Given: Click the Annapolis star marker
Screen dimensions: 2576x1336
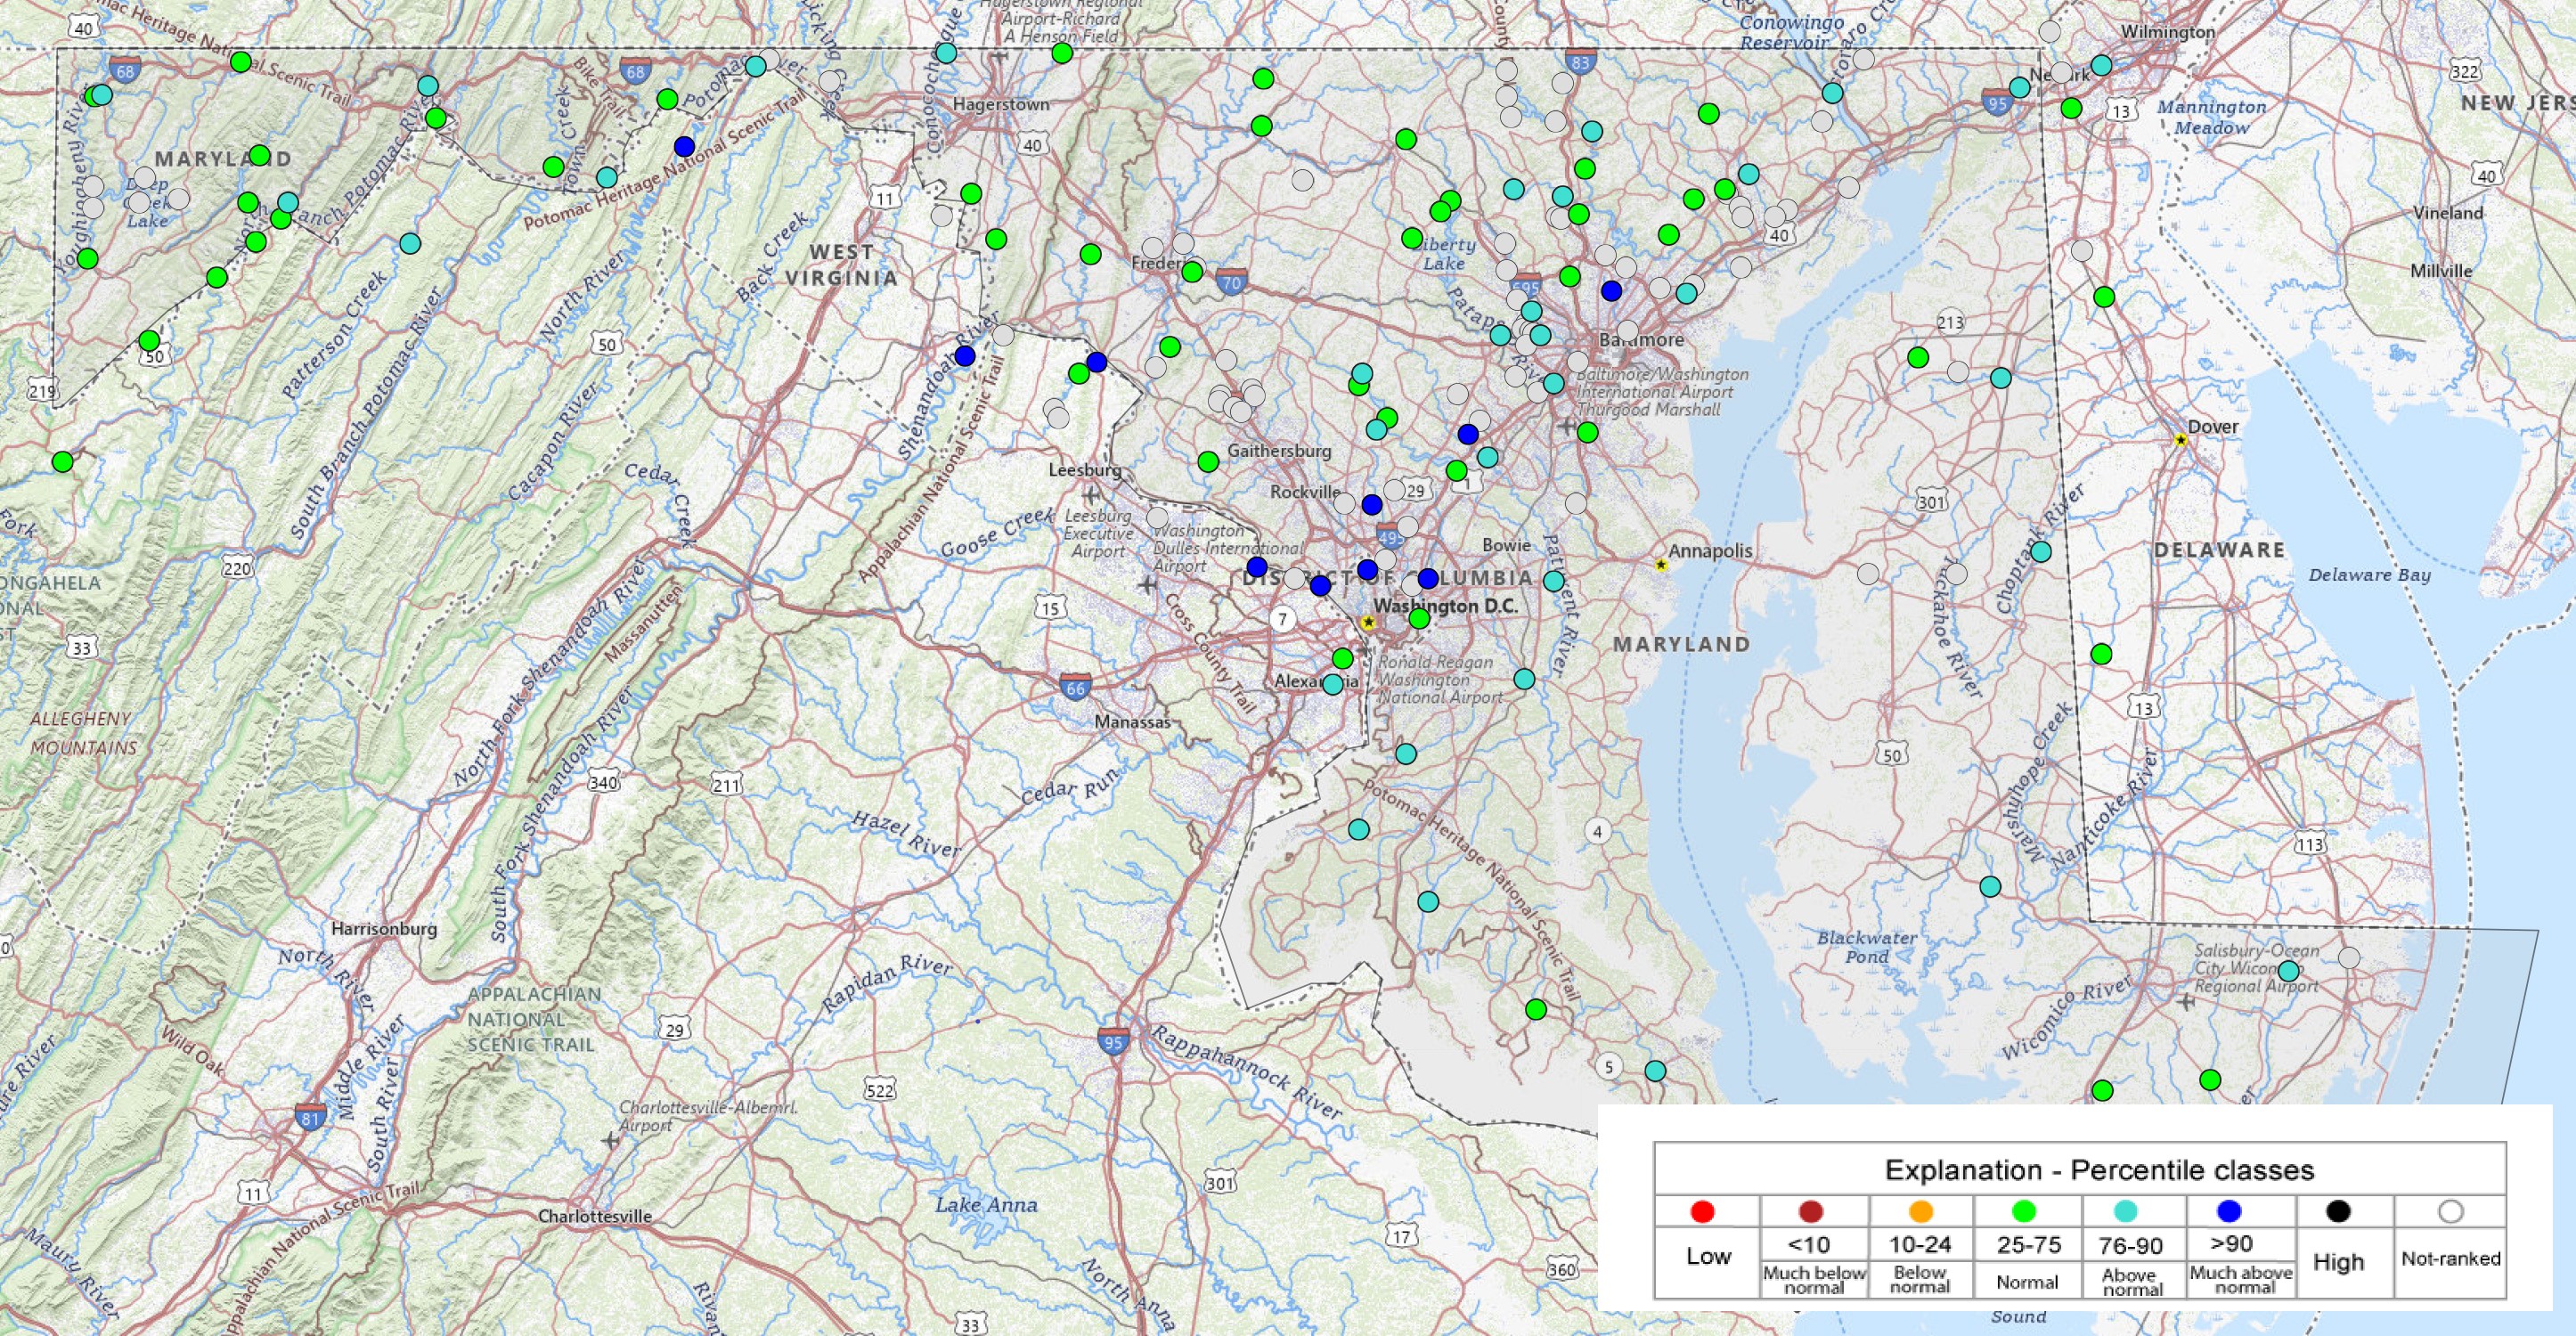Looking at the screenshot, I should [1661, 565].
